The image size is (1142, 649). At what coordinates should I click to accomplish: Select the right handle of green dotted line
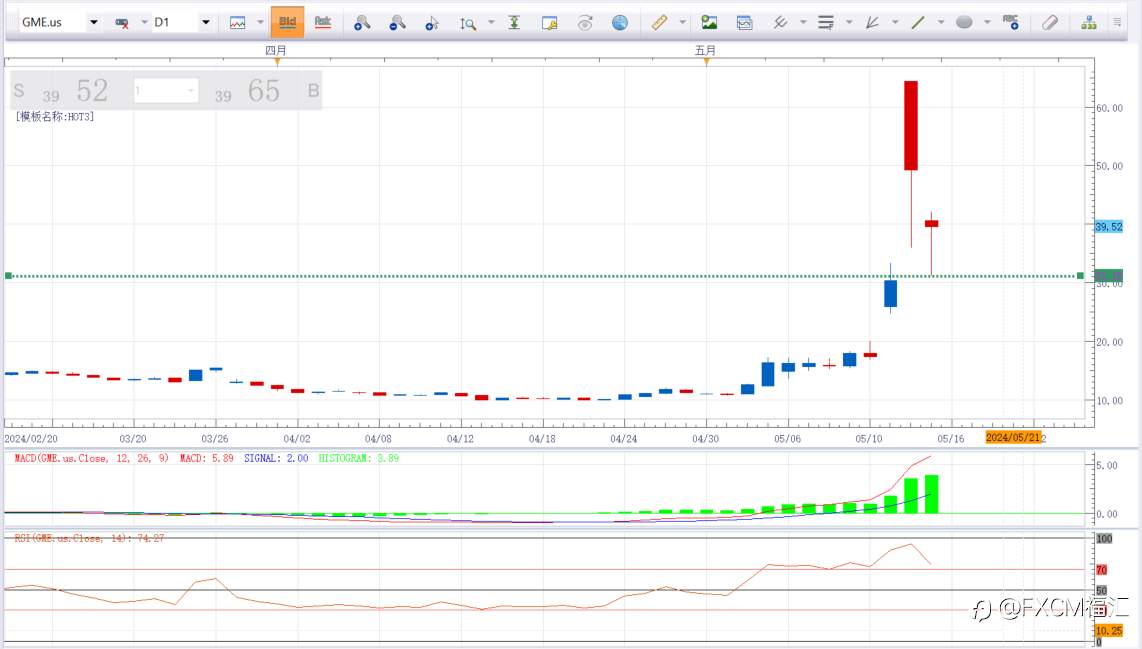click(1080, 275)
